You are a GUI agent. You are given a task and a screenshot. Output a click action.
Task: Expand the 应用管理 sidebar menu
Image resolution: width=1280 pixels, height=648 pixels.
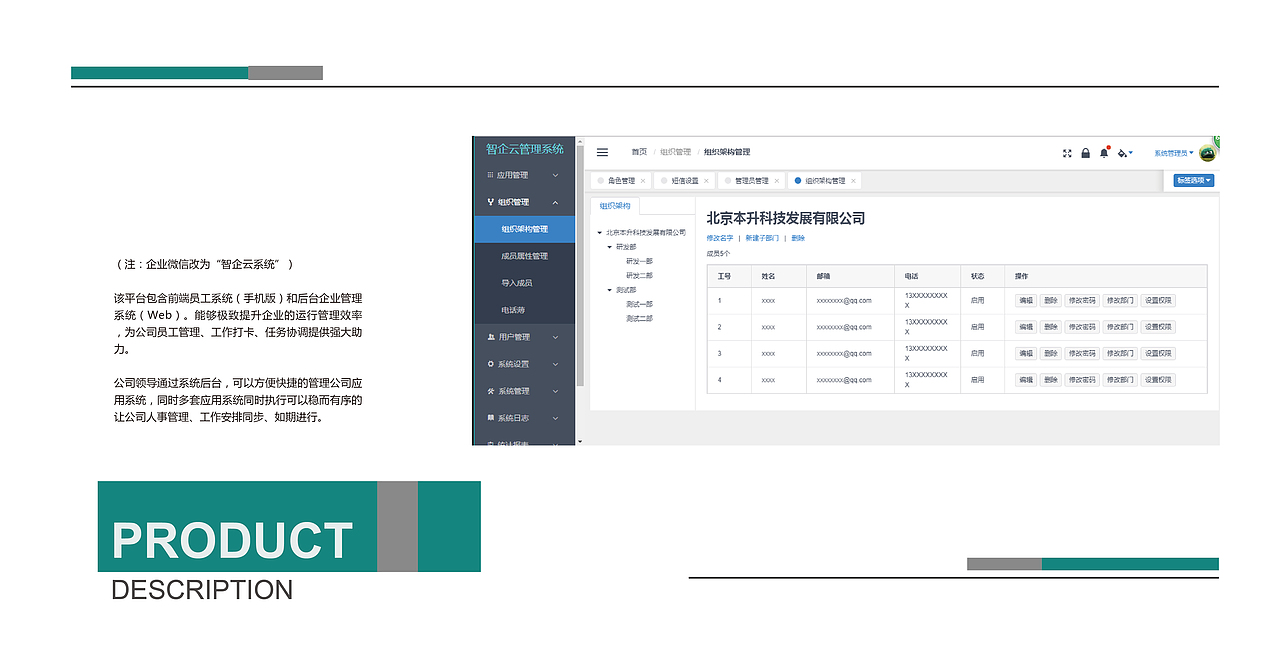click(556, 175)
